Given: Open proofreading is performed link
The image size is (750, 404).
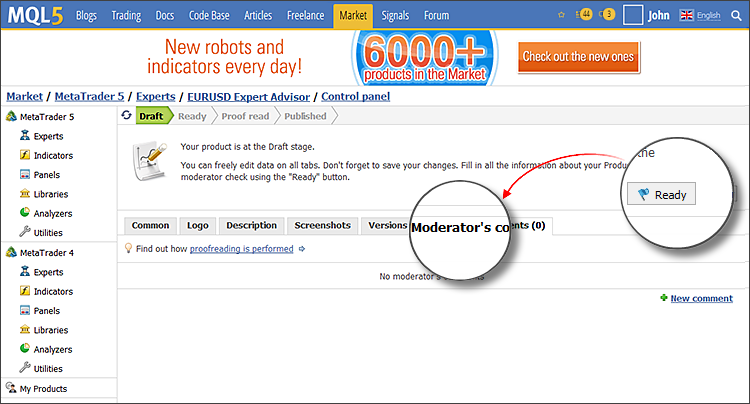Looking at the screenshot, I should click(x=242, y=249).
